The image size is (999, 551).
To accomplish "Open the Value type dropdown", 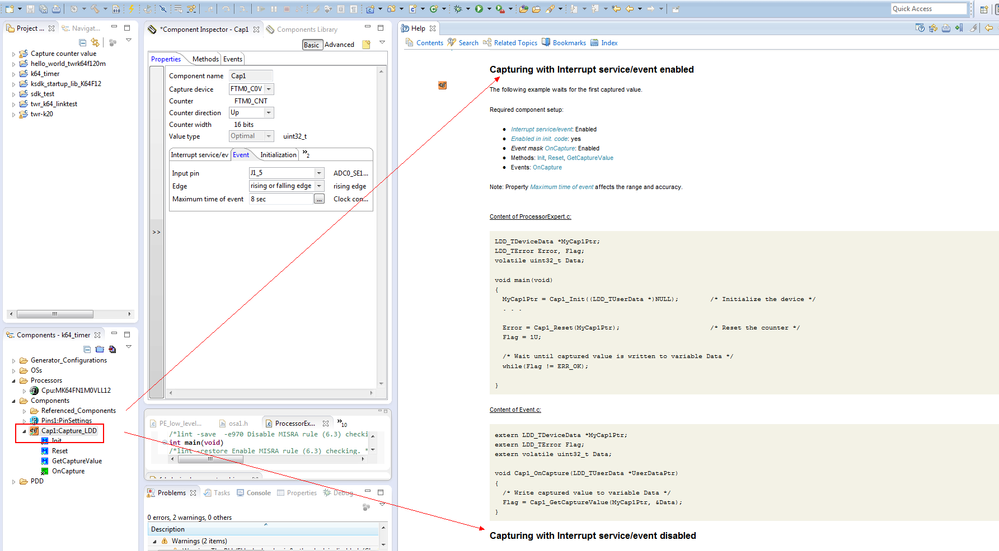I will [x=269, y=136].
